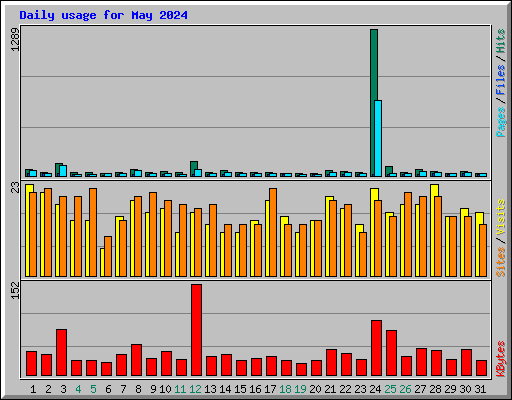Click green weekend day label 18
This screenshot has height=400, width=512.
[285, 389]
